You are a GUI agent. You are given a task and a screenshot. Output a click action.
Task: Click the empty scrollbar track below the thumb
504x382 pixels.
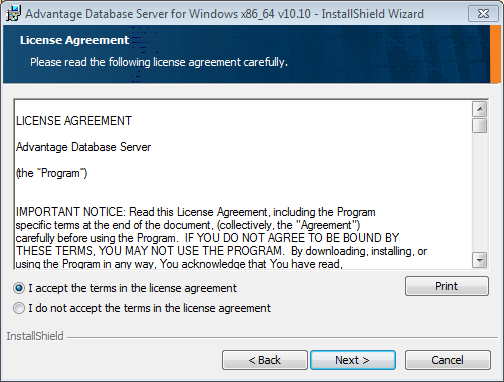[x=480, y=192]
